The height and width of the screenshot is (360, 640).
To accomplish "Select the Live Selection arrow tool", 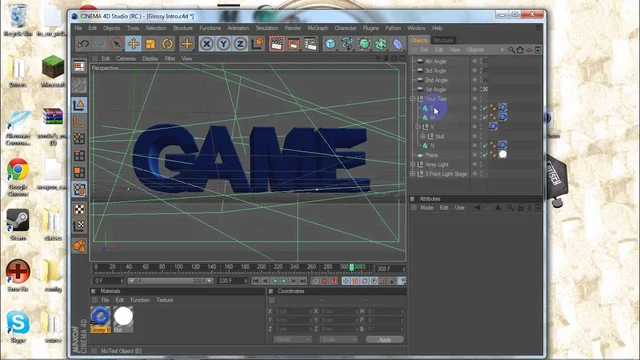I will (117, 44).
